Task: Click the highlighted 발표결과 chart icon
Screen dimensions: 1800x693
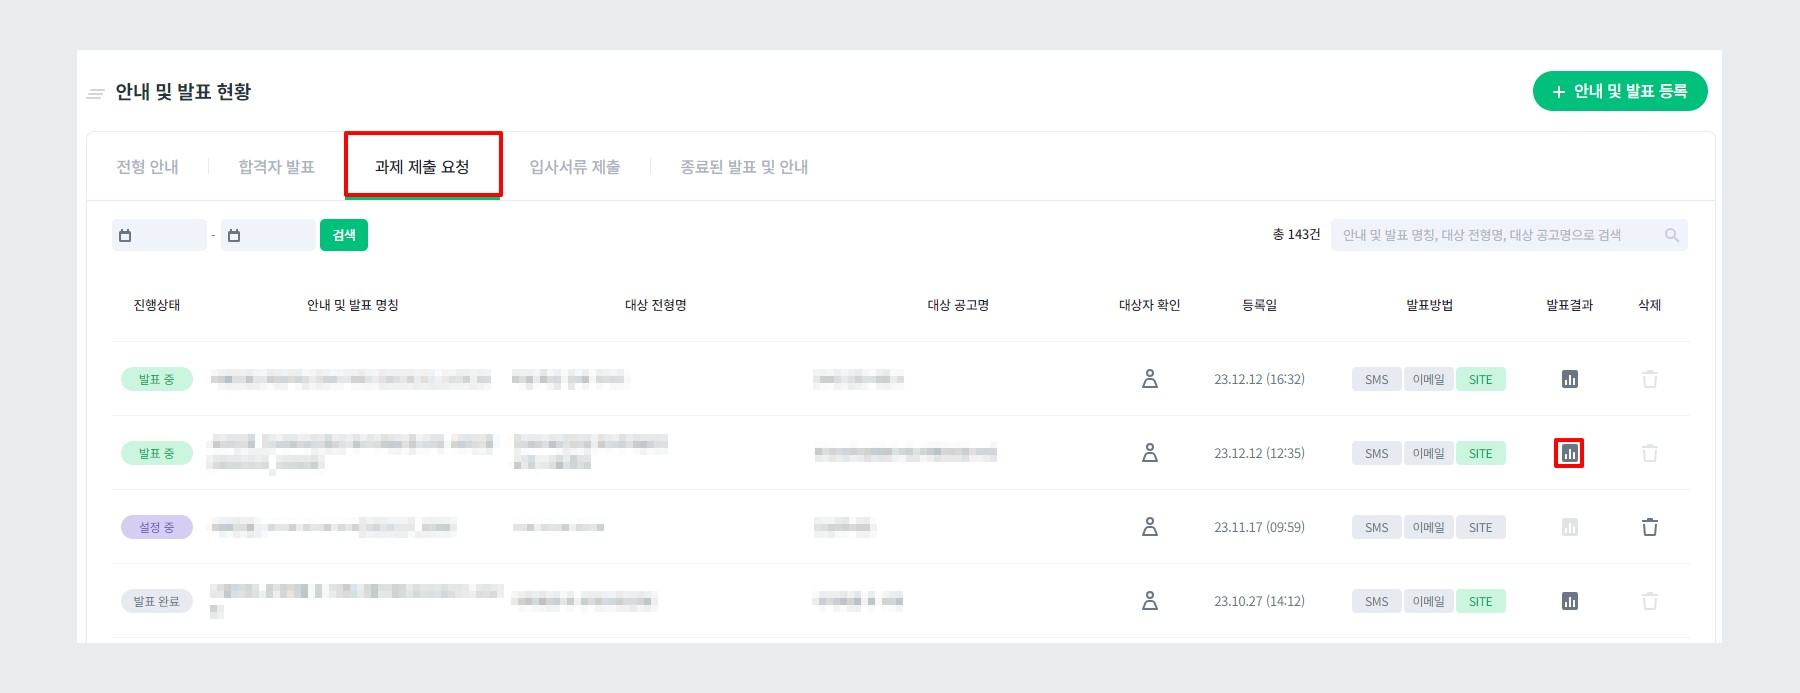Action: 1568,453
